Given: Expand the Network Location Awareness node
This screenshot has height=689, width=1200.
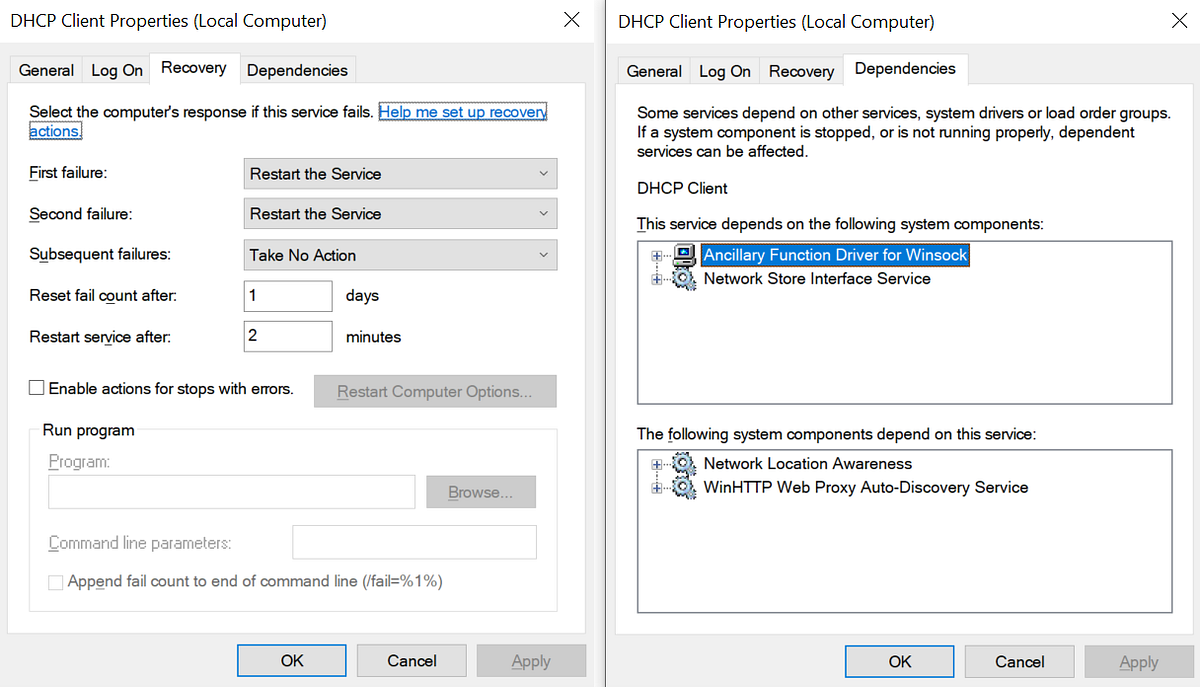Looking at the screenshot, I should (656, 464).
